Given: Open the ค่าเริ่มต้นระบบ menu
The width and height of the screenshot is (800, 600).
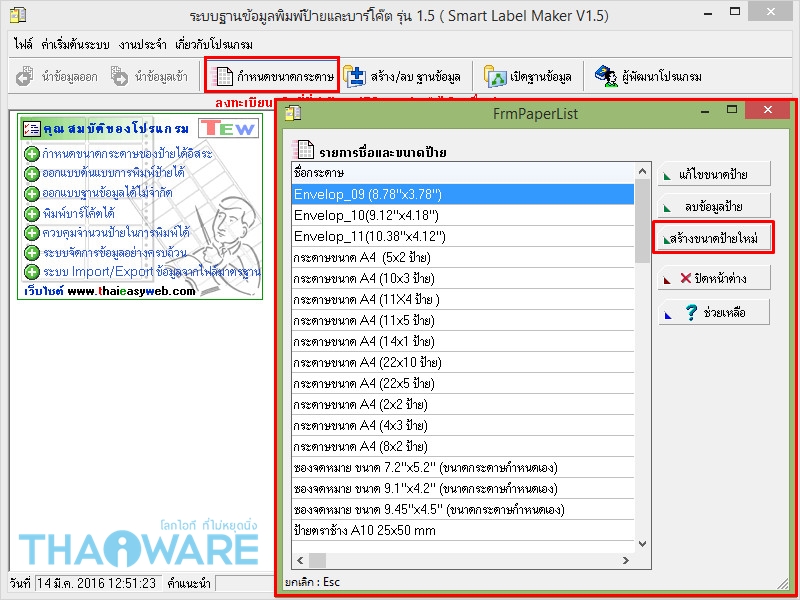Looking at the screenshot, I should pos(76,44).
